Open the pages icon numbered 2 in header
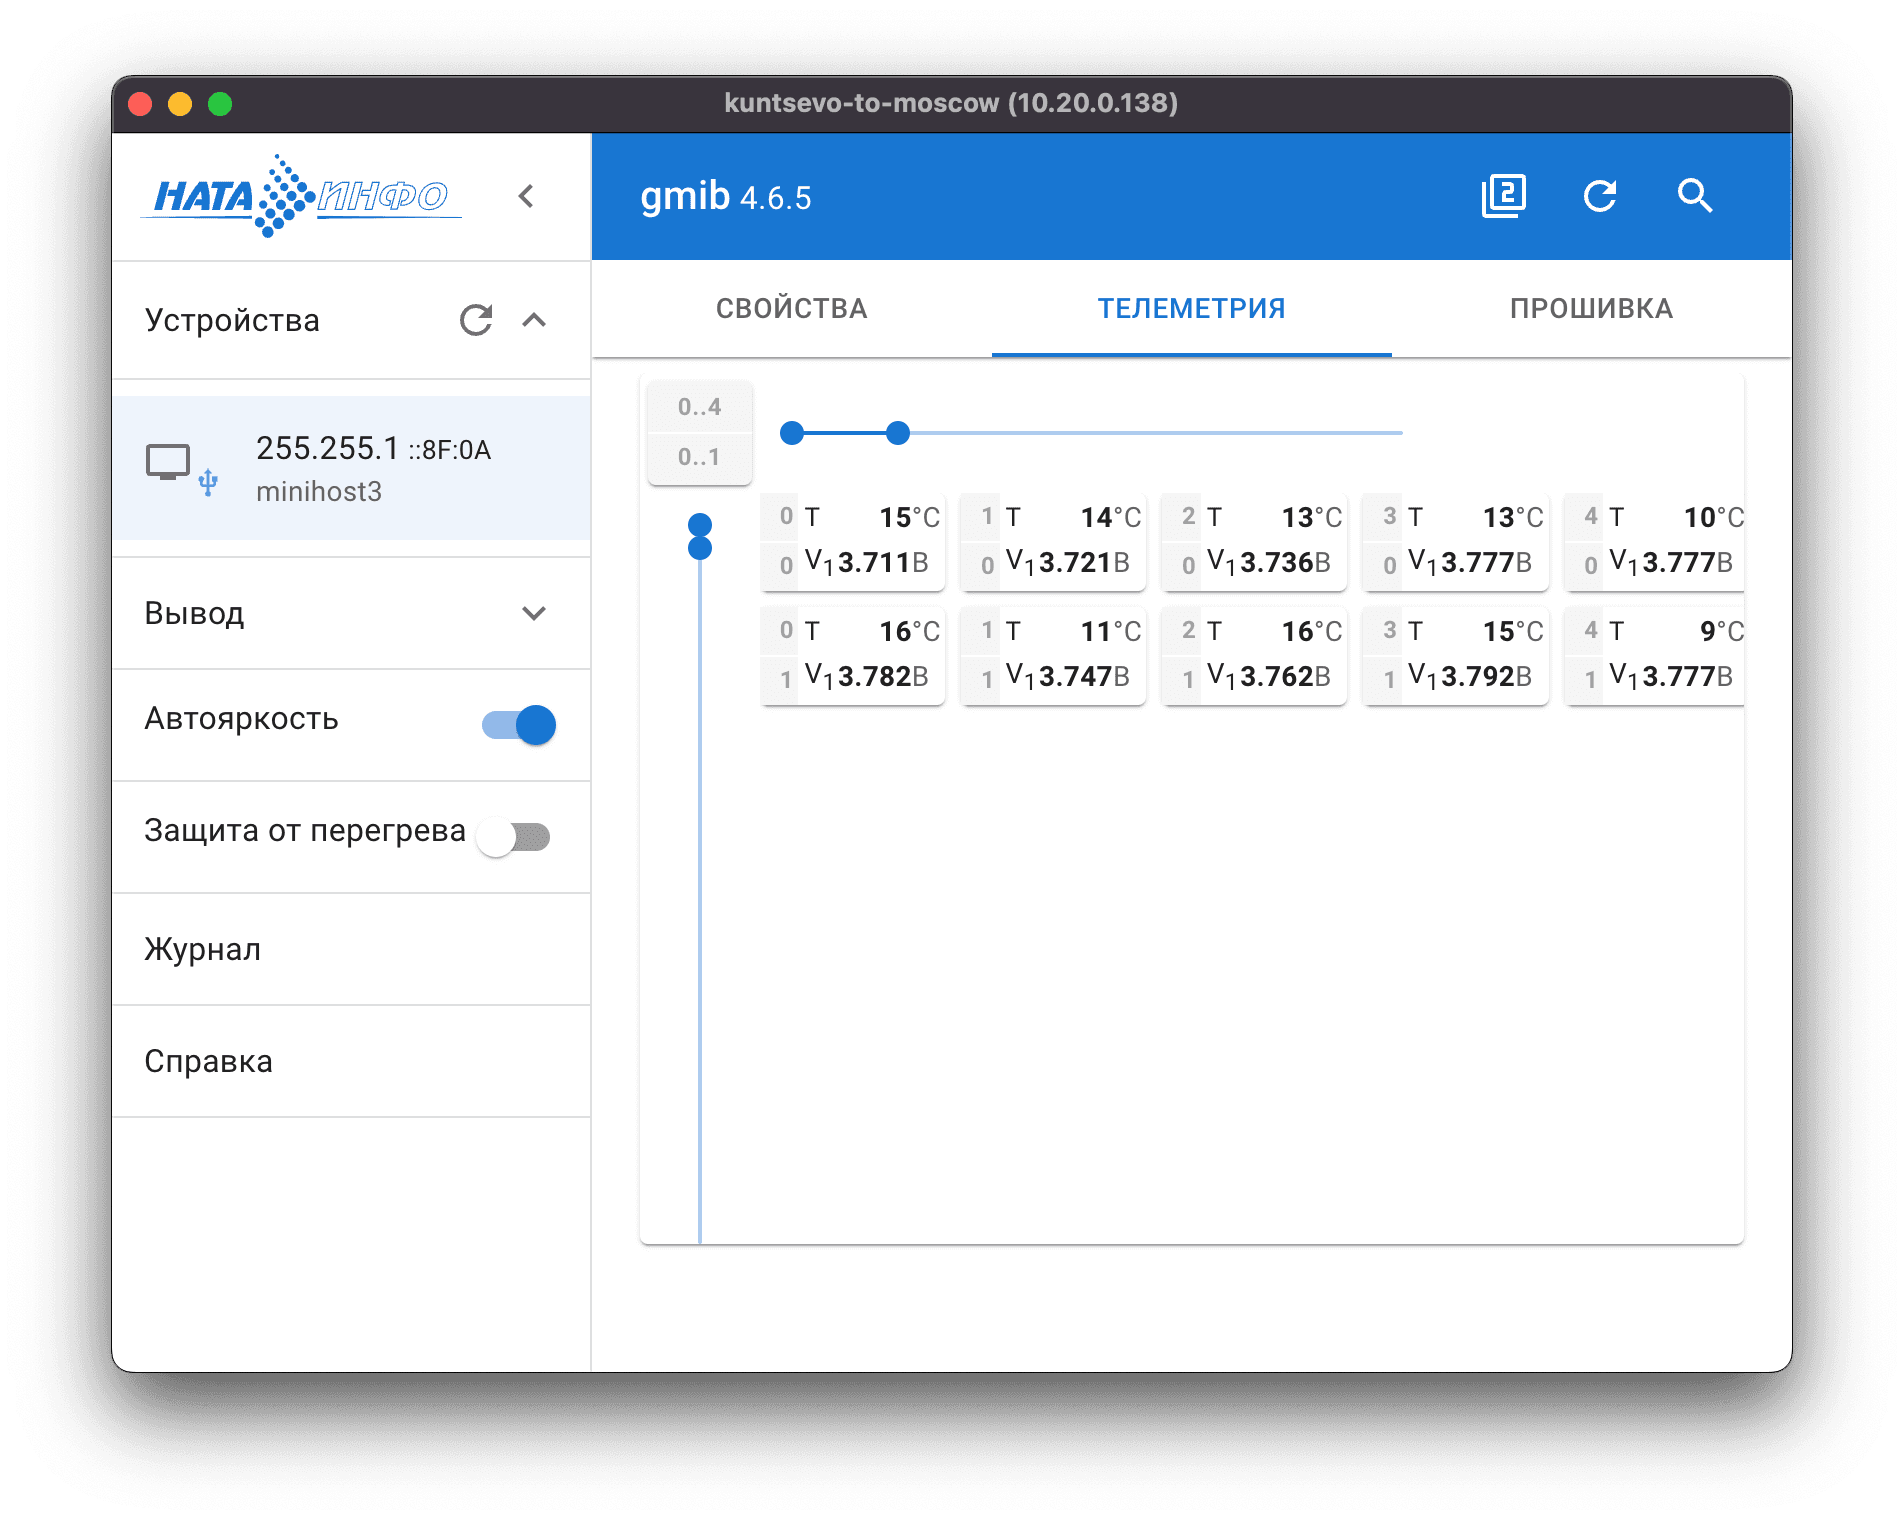The image size is (1904, 1520). [1503, 196]
